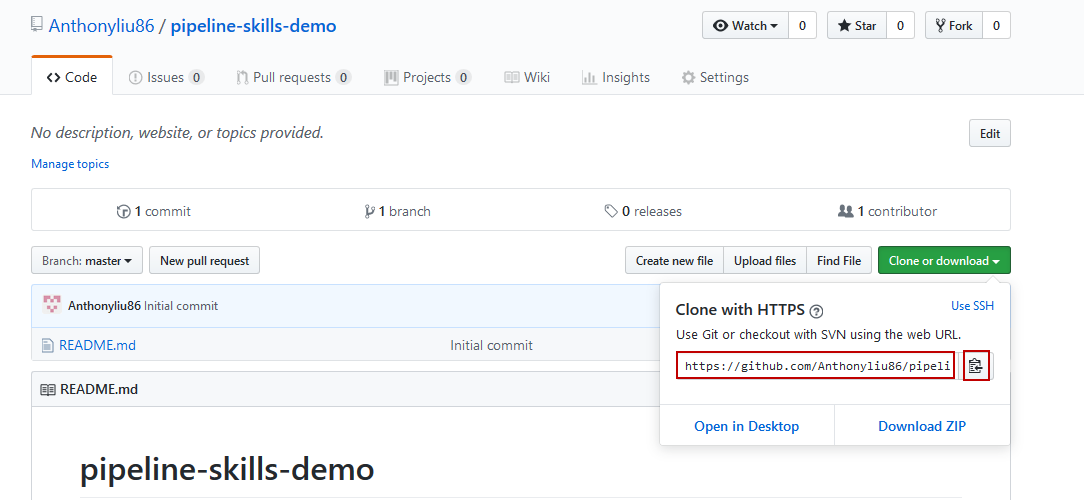Switch to the Code tab

tap(72, 77)
